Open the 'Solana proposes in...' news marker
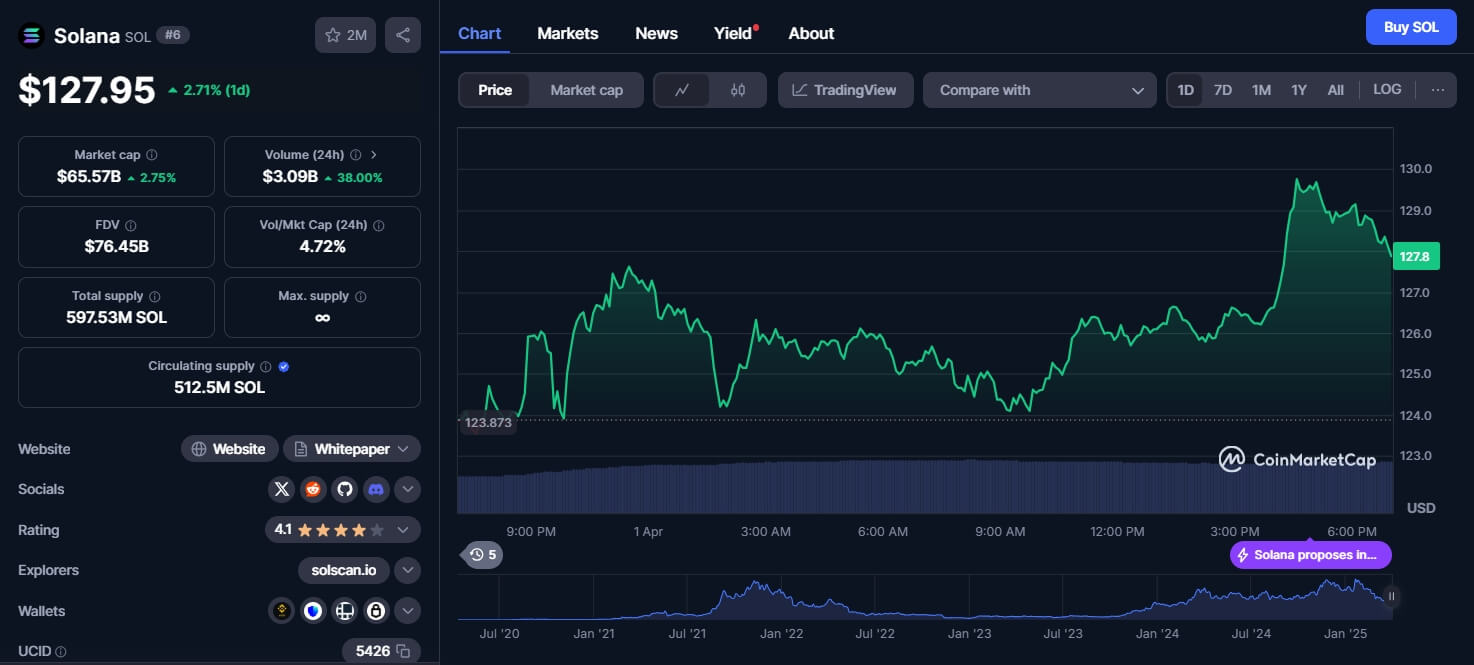This screenshot has width=1474, height=665. [1310, 555]
